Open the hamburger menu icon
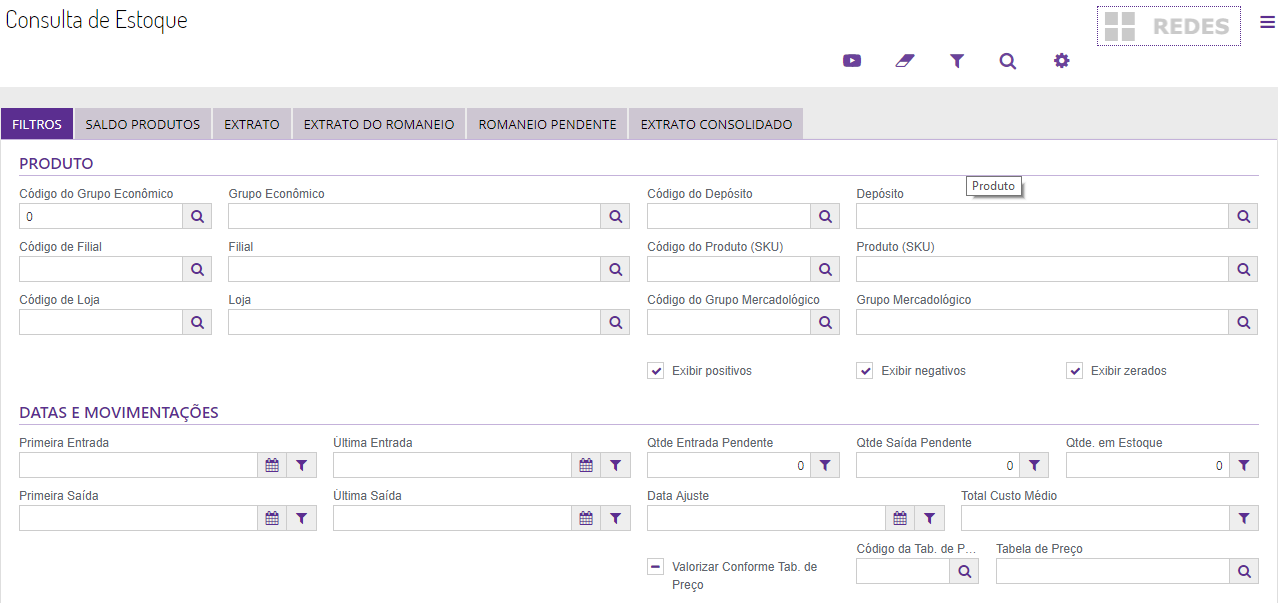Viewport: 1278px width, 603px height. [x=1267, y=24]
